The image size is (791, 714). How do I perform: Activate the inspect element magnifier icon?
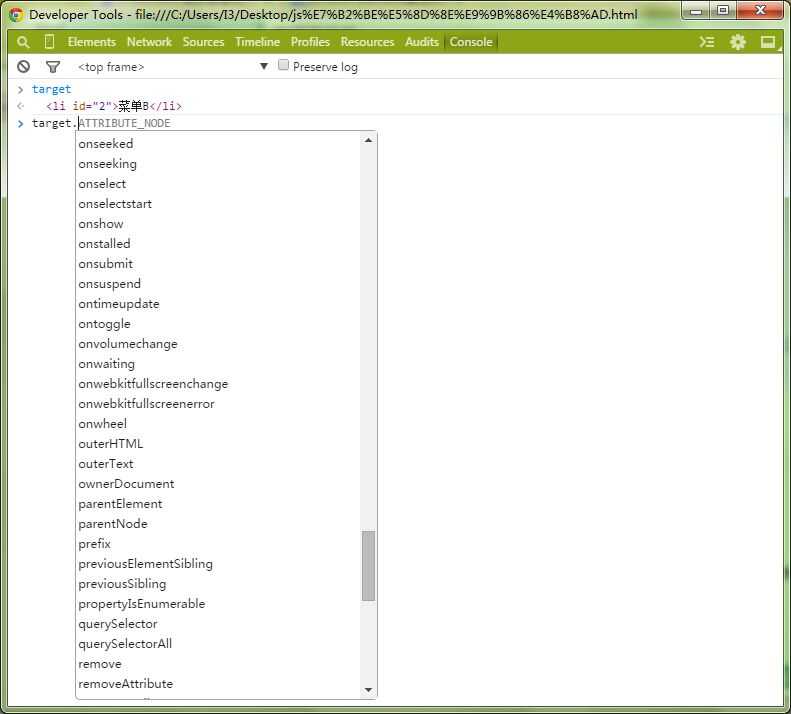pos(23,42)
